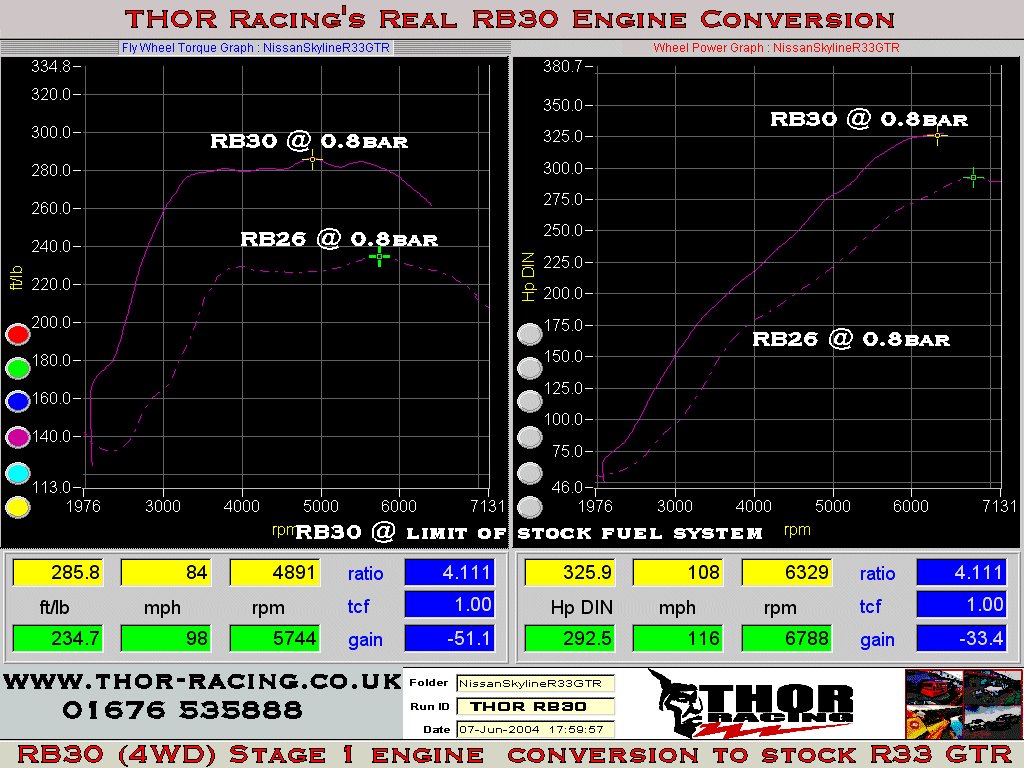The width and height of the screenshot is (1024, 768).
Task: Click the topmost grey trace button on power graph
Action: click(x=530, y=334)
